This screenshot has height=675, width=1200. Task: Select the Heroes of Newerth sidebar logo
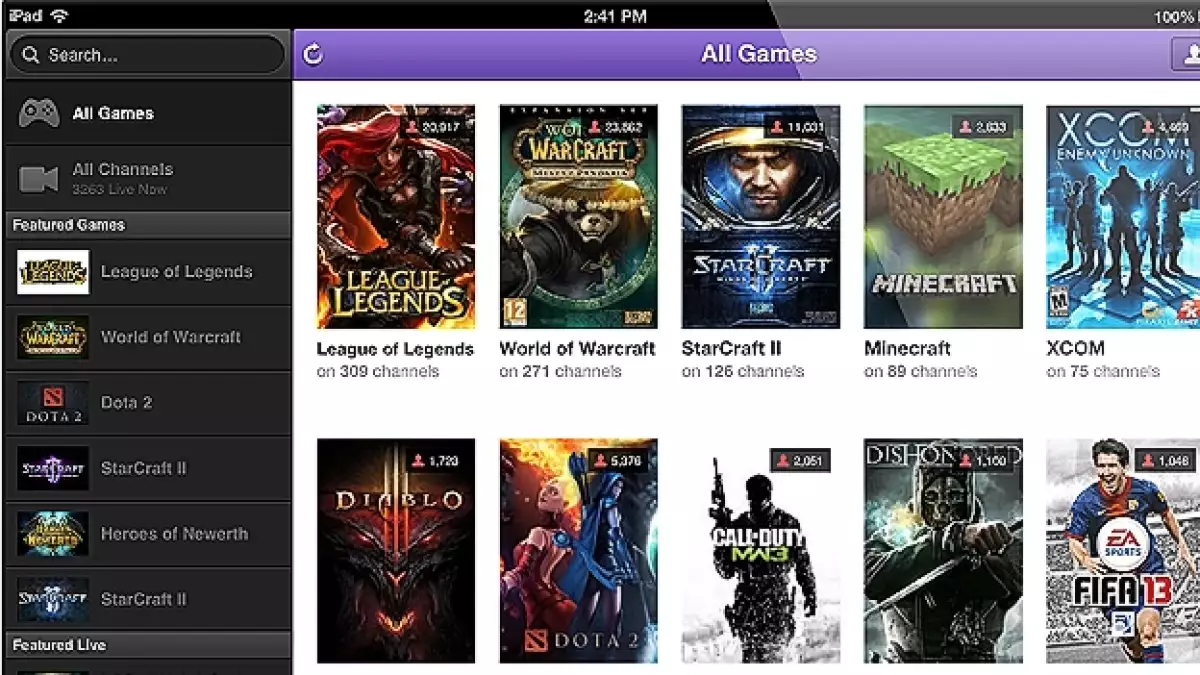click(53, 534)
